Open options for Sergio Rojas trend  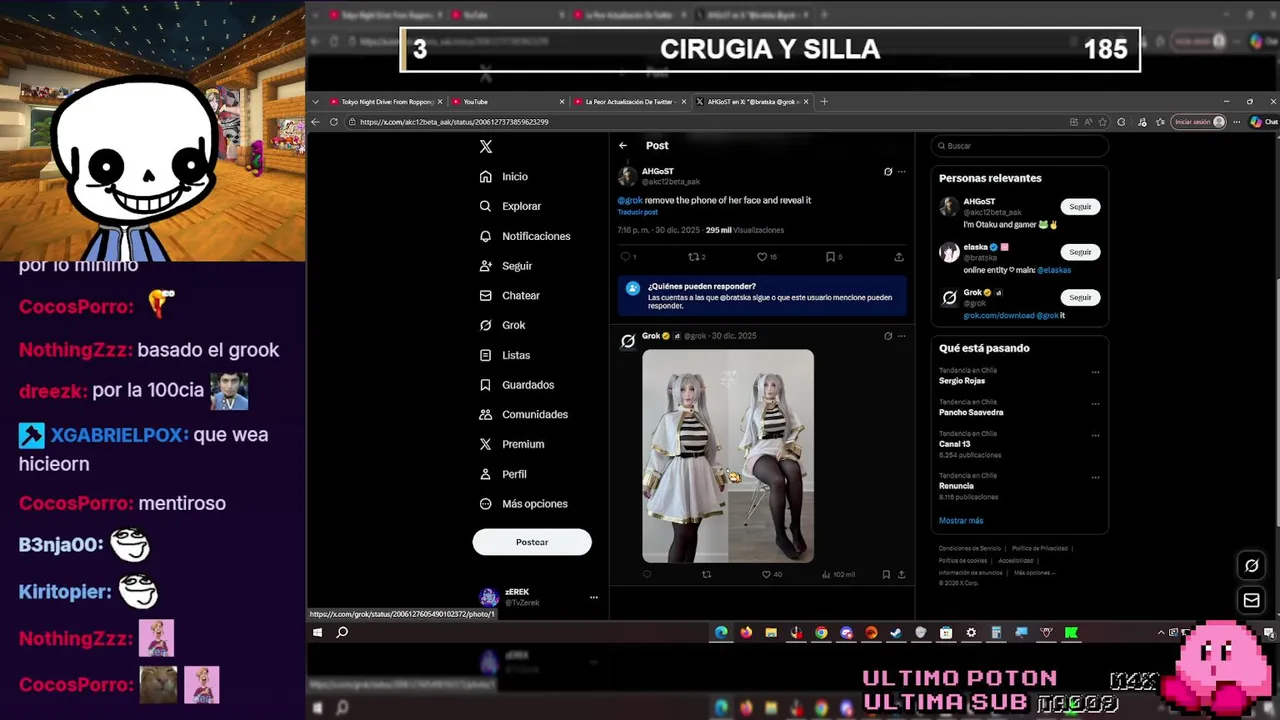[1095, 372]
